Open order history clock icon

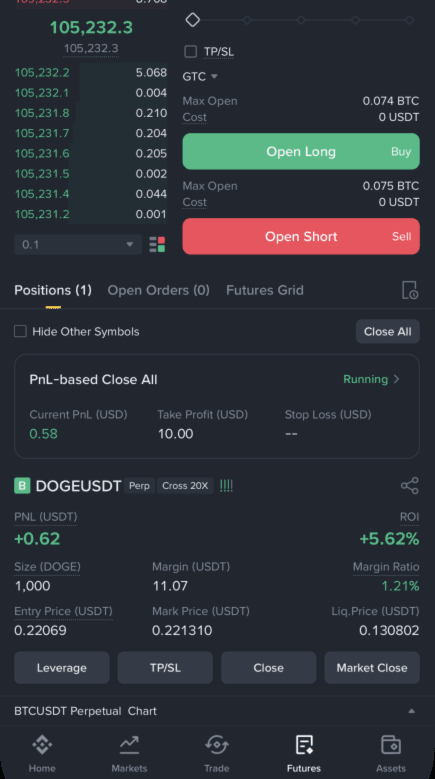coord(410,290)
